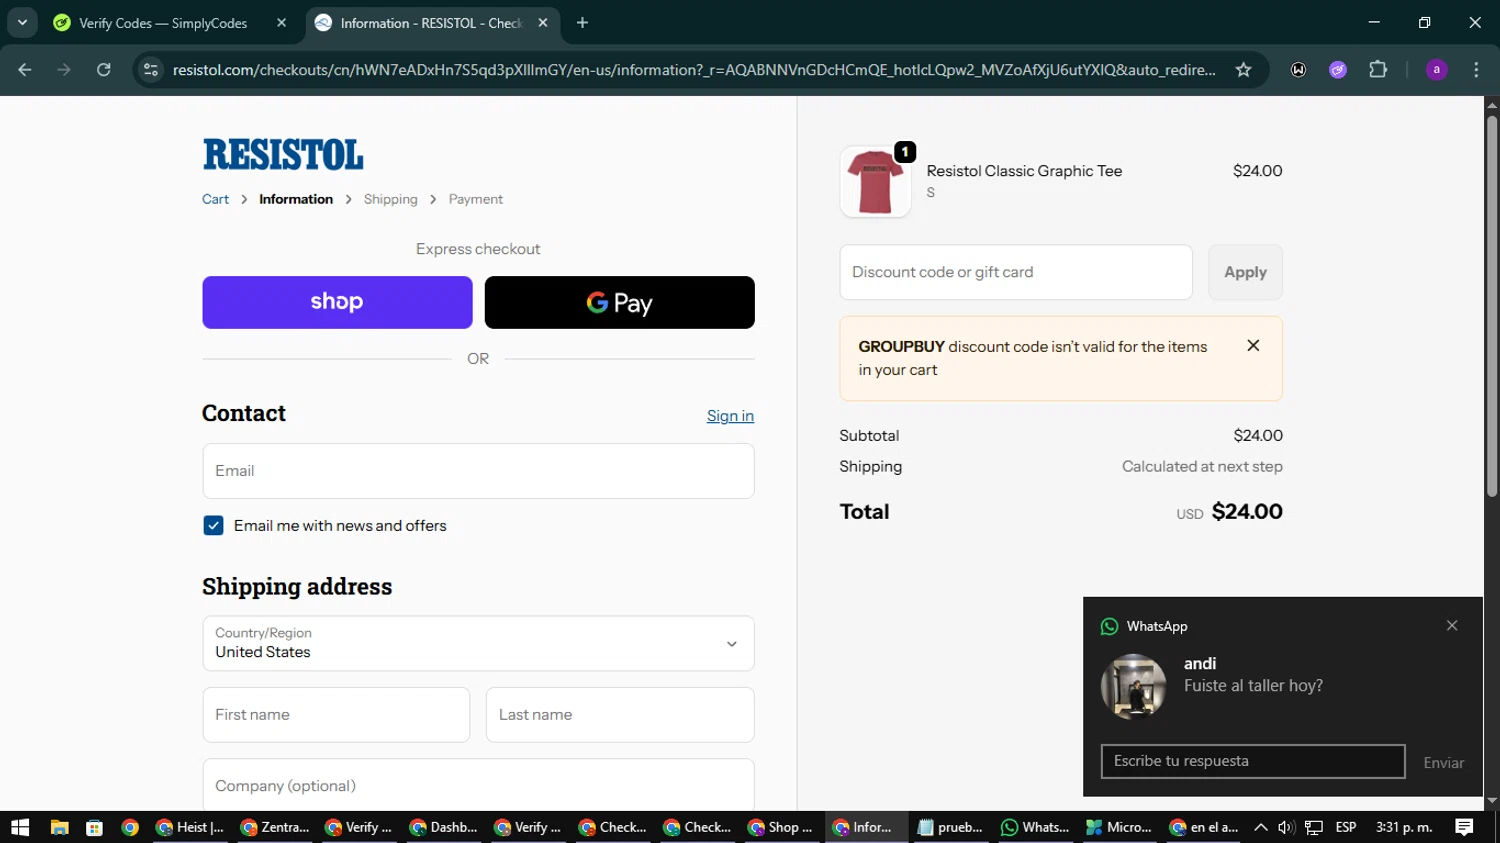Viewport: 1500px width, 843px height.
Task: Switch to Dashb... taskbar window
Action: coord(444,827)
